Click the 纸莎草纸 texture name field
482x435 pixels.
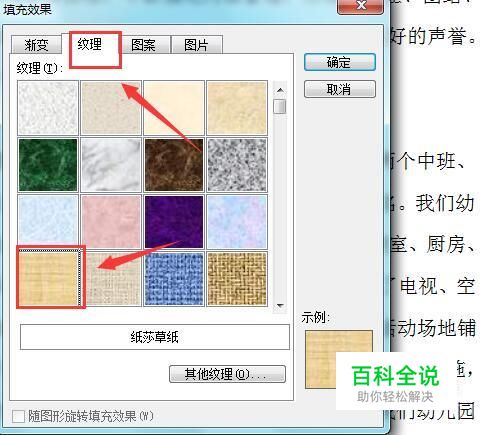pyautogui.click(x=155, y=337)
